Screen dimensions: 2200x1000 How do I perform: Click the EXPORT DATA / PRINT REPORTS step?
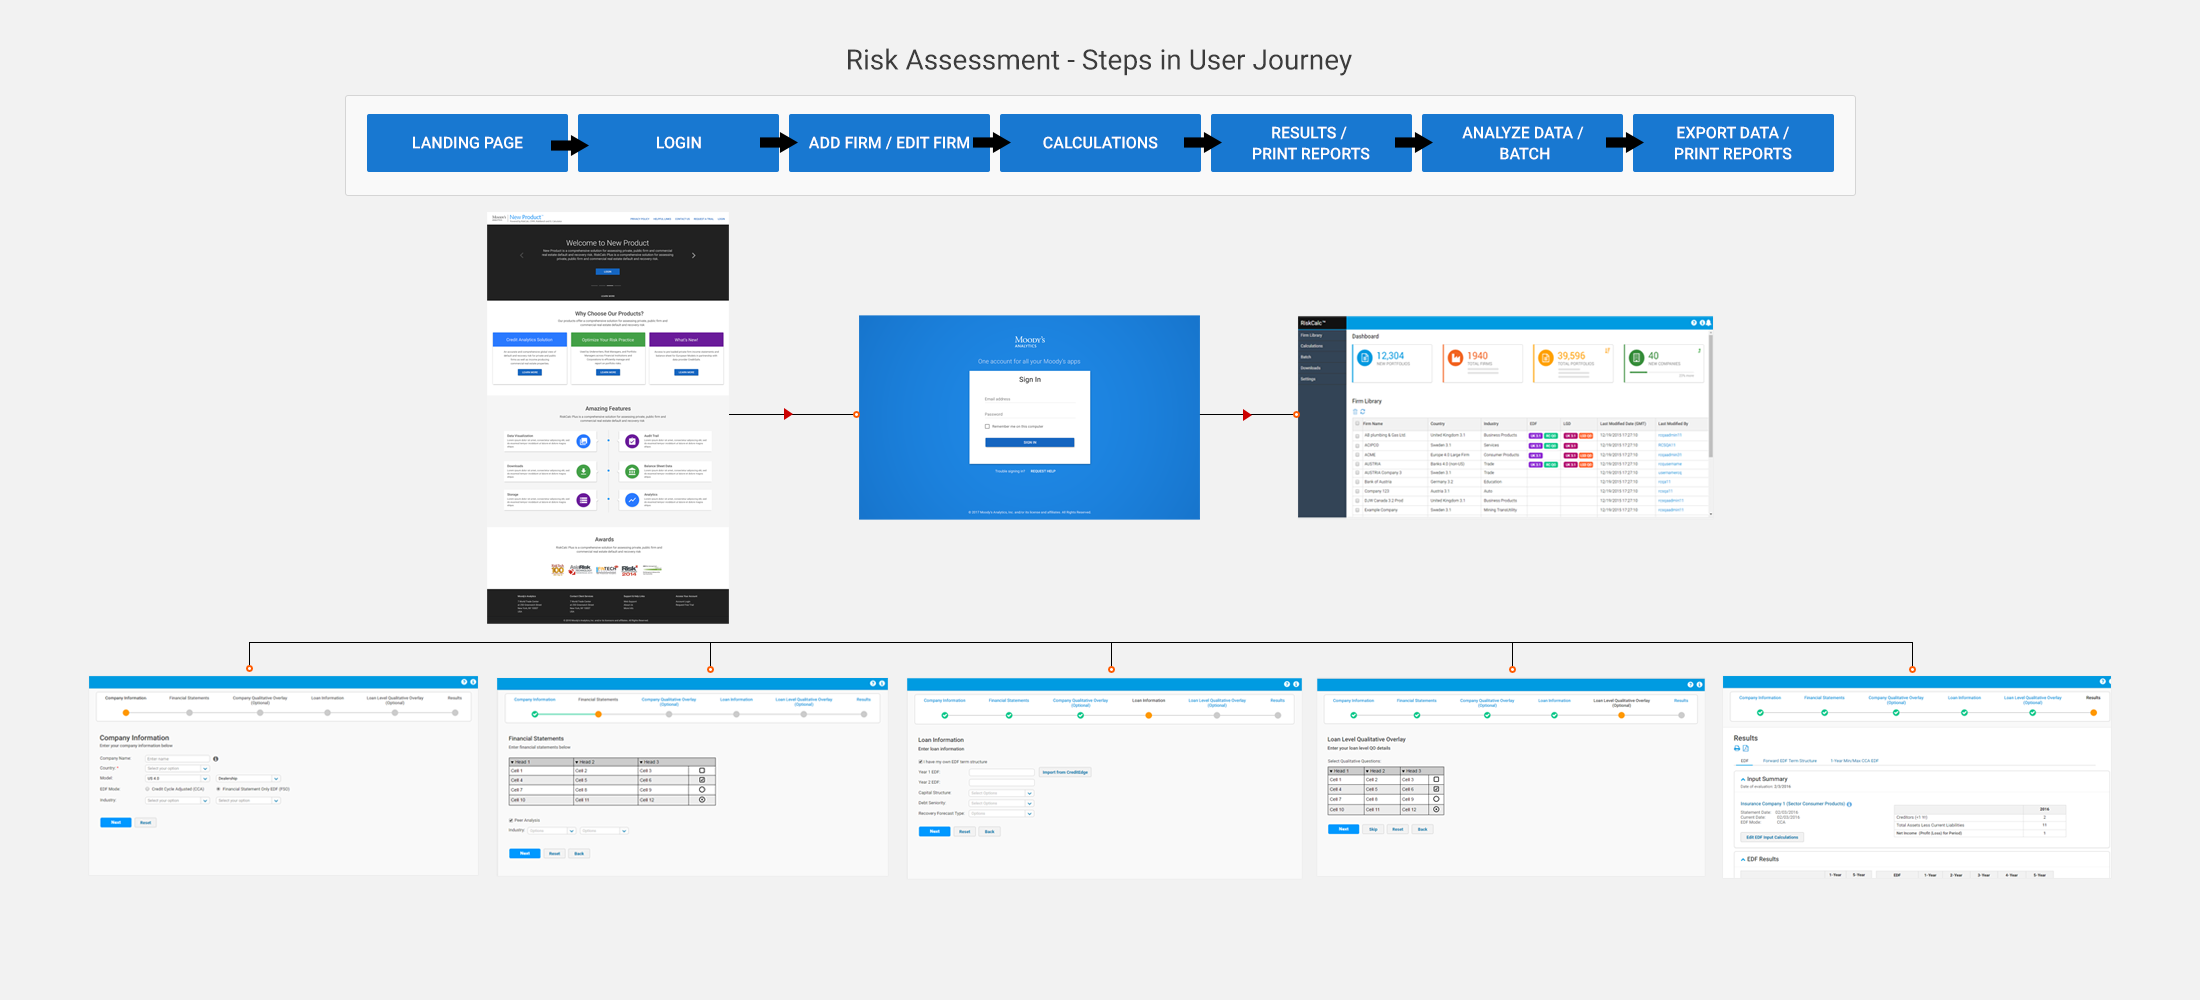[x=1733, y=143]
